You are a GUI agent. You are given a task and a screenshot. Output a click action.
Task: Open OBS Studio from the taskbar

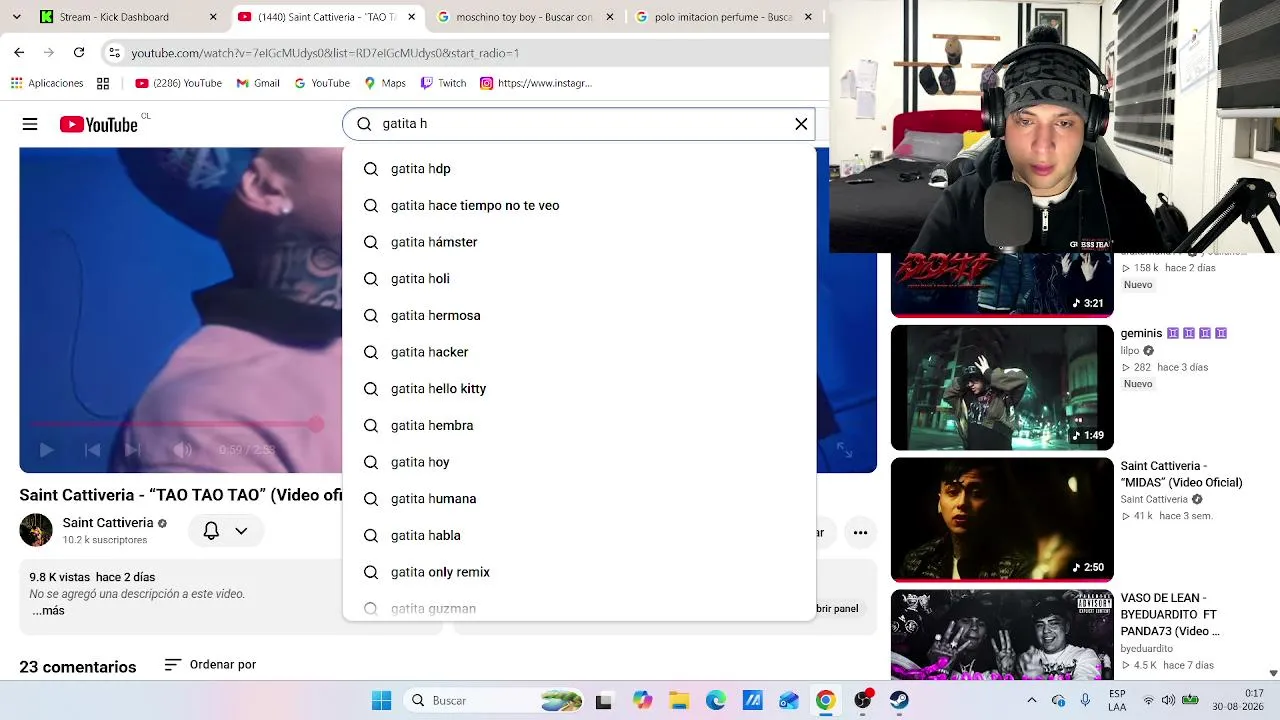862,700
